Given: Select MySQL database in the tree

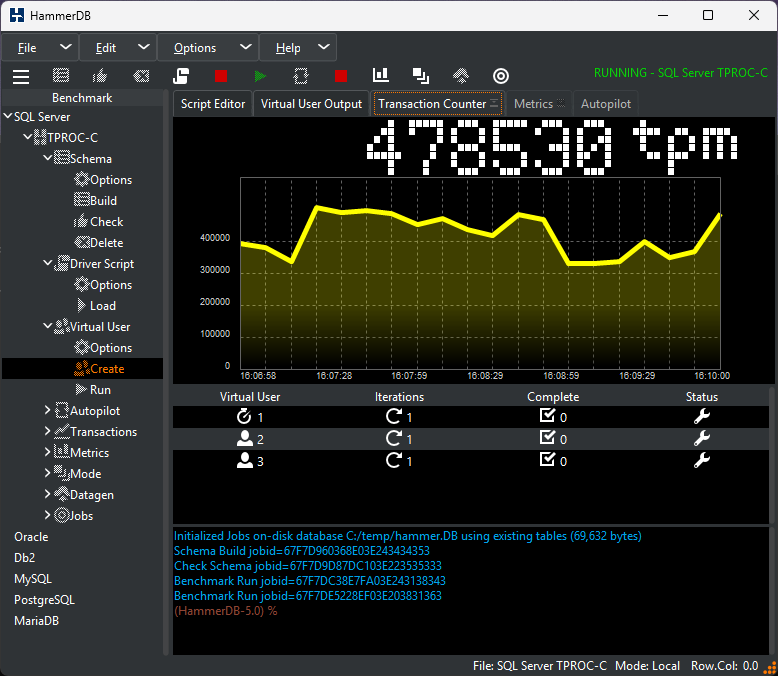Looking at the screenshot, I should pyautogui.click(x=33, y=579).
